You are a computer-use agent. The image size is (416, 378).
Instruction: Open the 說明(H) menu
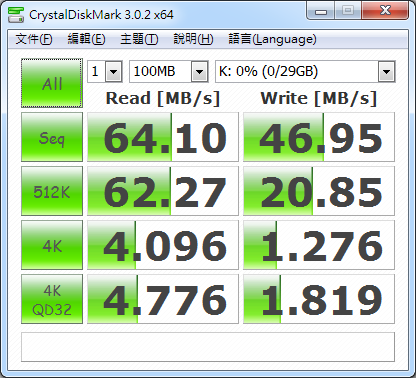coord(193,39)
